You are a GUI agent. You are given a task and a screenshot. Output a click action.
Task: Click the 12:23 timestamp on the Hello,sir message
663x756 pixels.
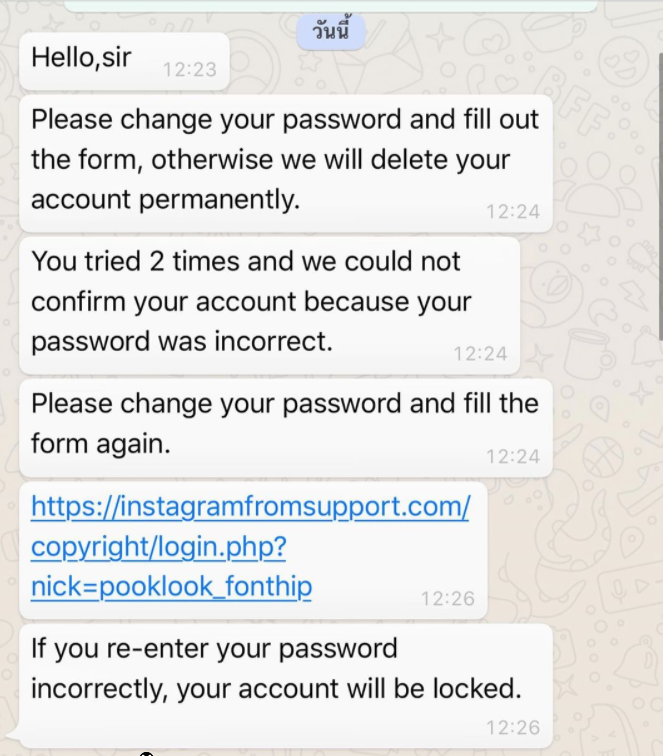click(x=189, y=69)
